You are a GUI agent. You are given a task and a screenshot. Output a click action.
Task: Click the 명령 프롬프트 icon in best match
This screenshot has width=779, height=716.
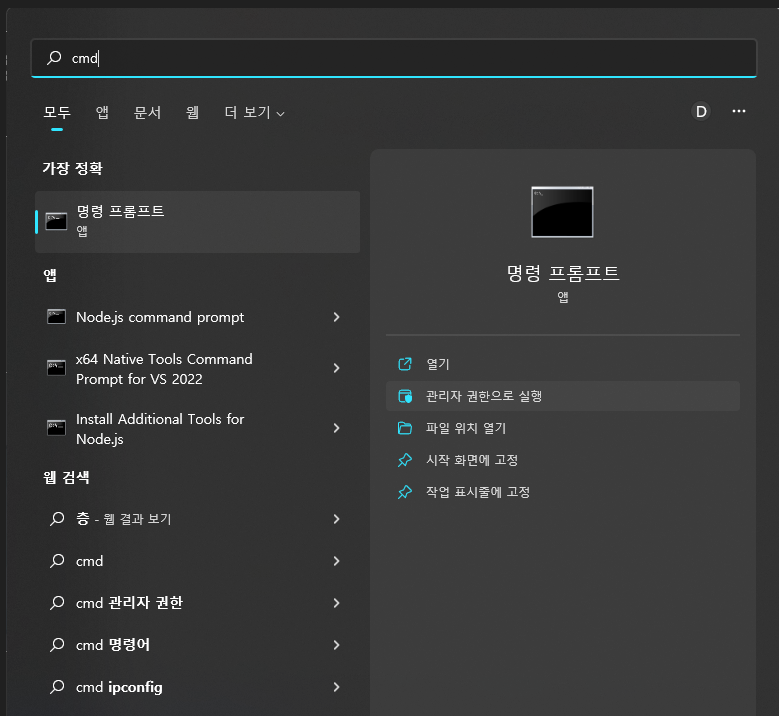click(56, 221)
